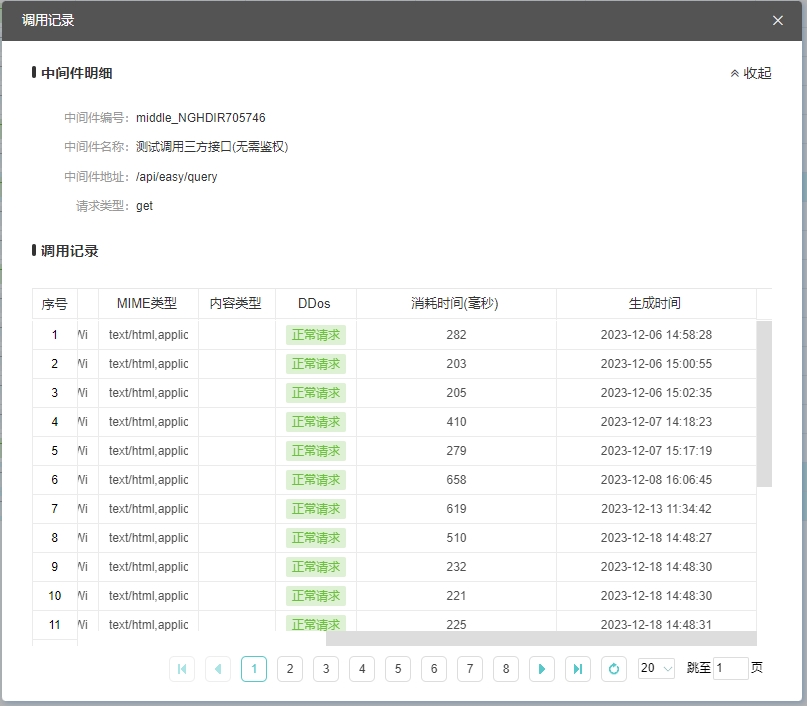Click the 跳至 page number input field
The height and width of the screenshot is (706, 807).
(x=731, y=668)
